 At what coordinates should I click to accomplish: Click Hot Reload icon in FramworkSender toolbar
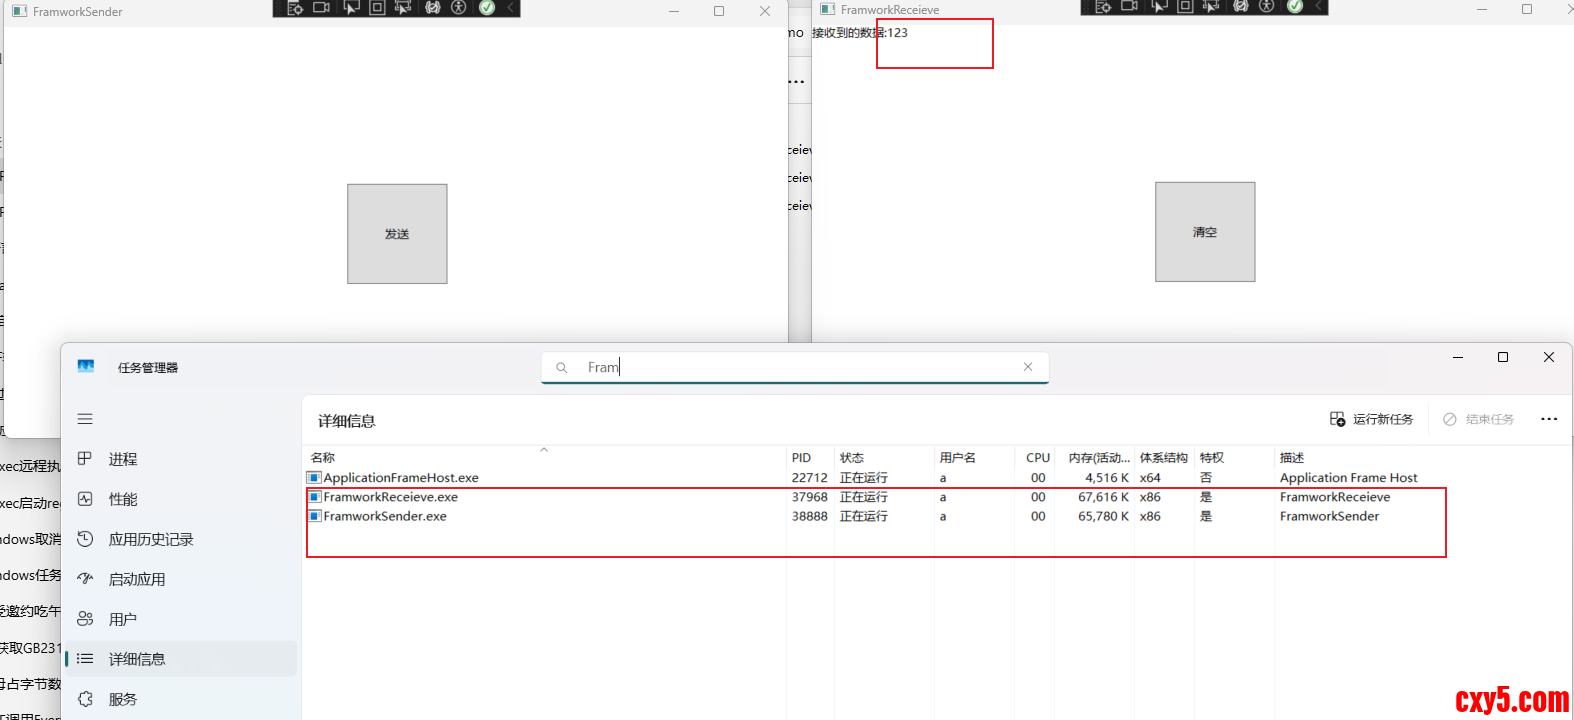click(x=432, y=8)
